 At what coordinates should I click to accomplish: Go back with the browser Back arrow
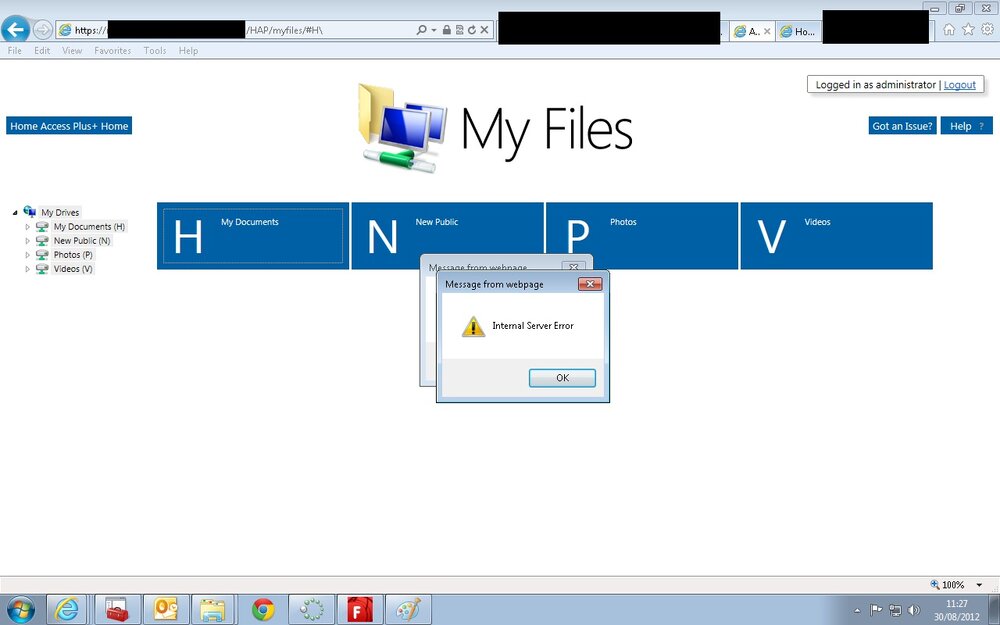pos(16,29)
